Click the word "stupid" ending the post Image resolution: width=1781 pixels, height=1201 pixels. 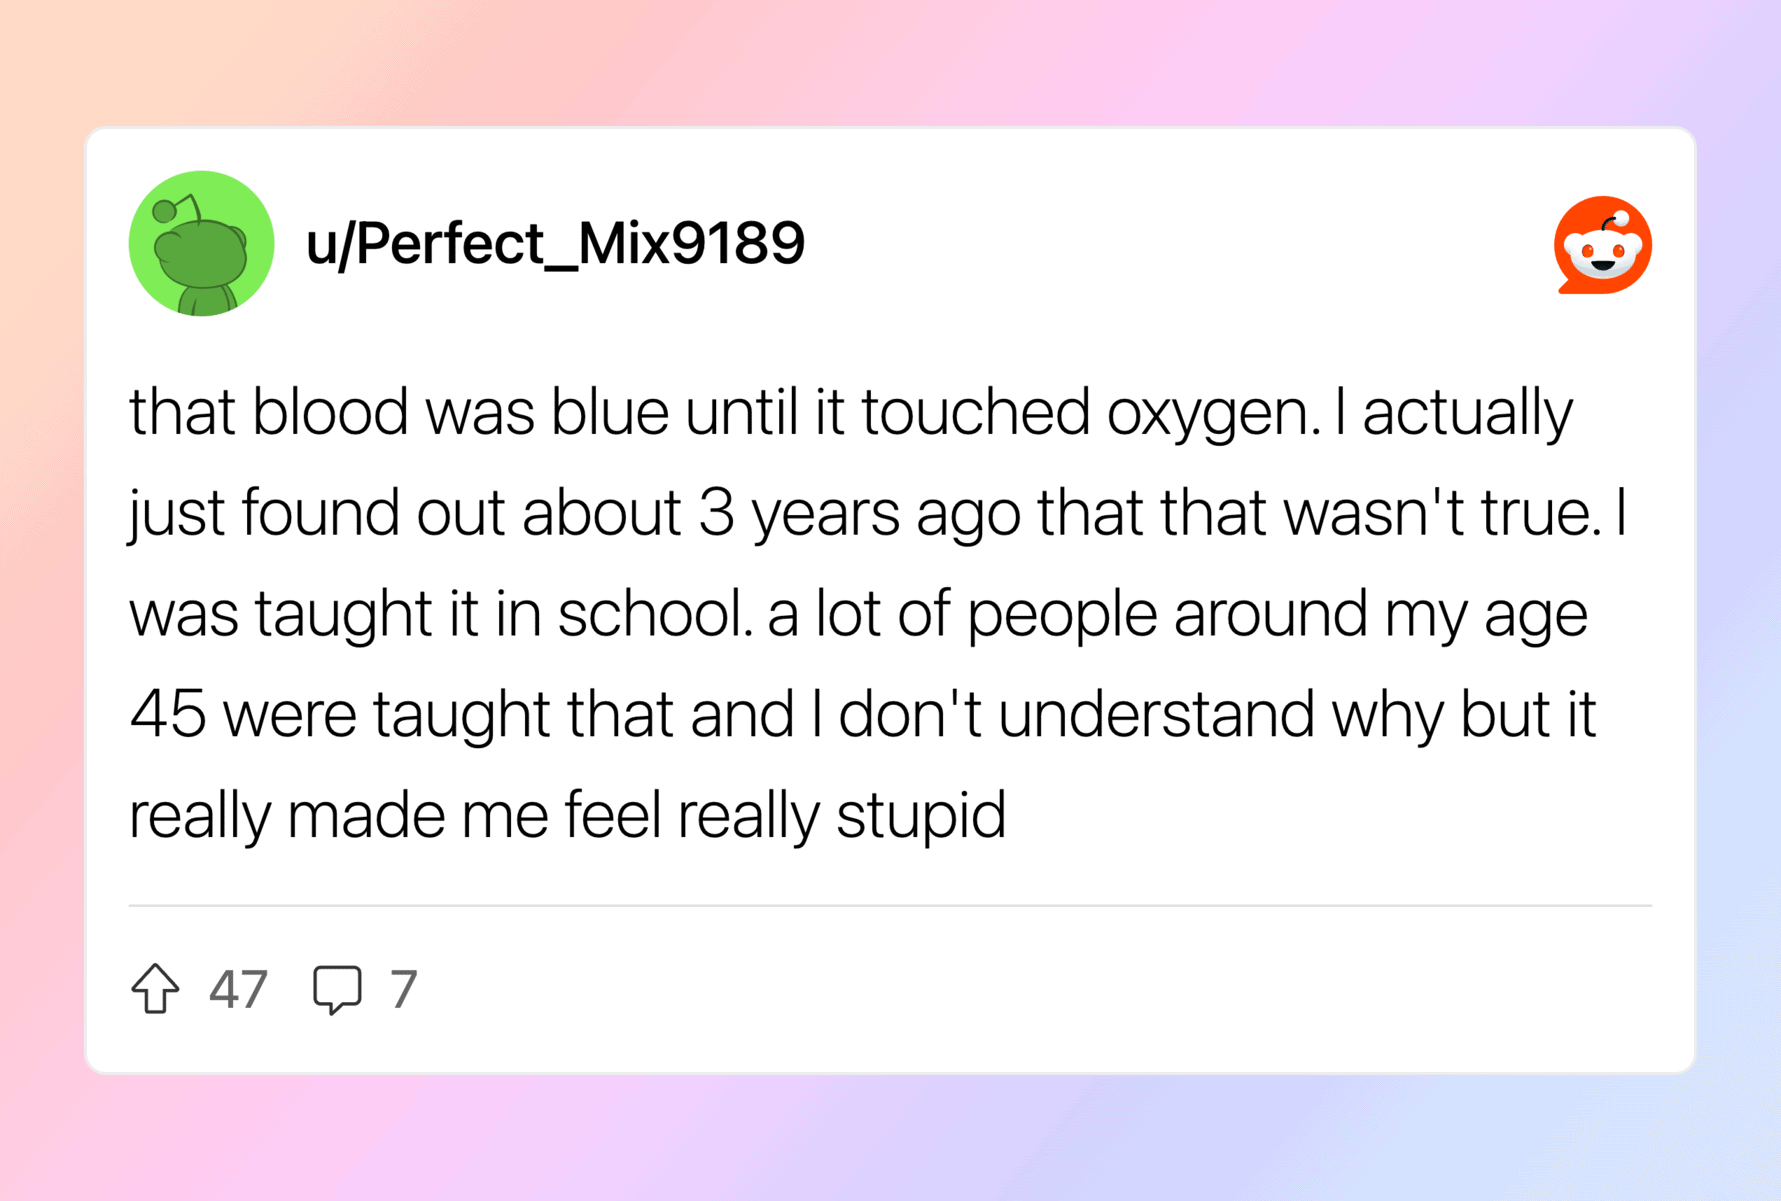(920, 815)
